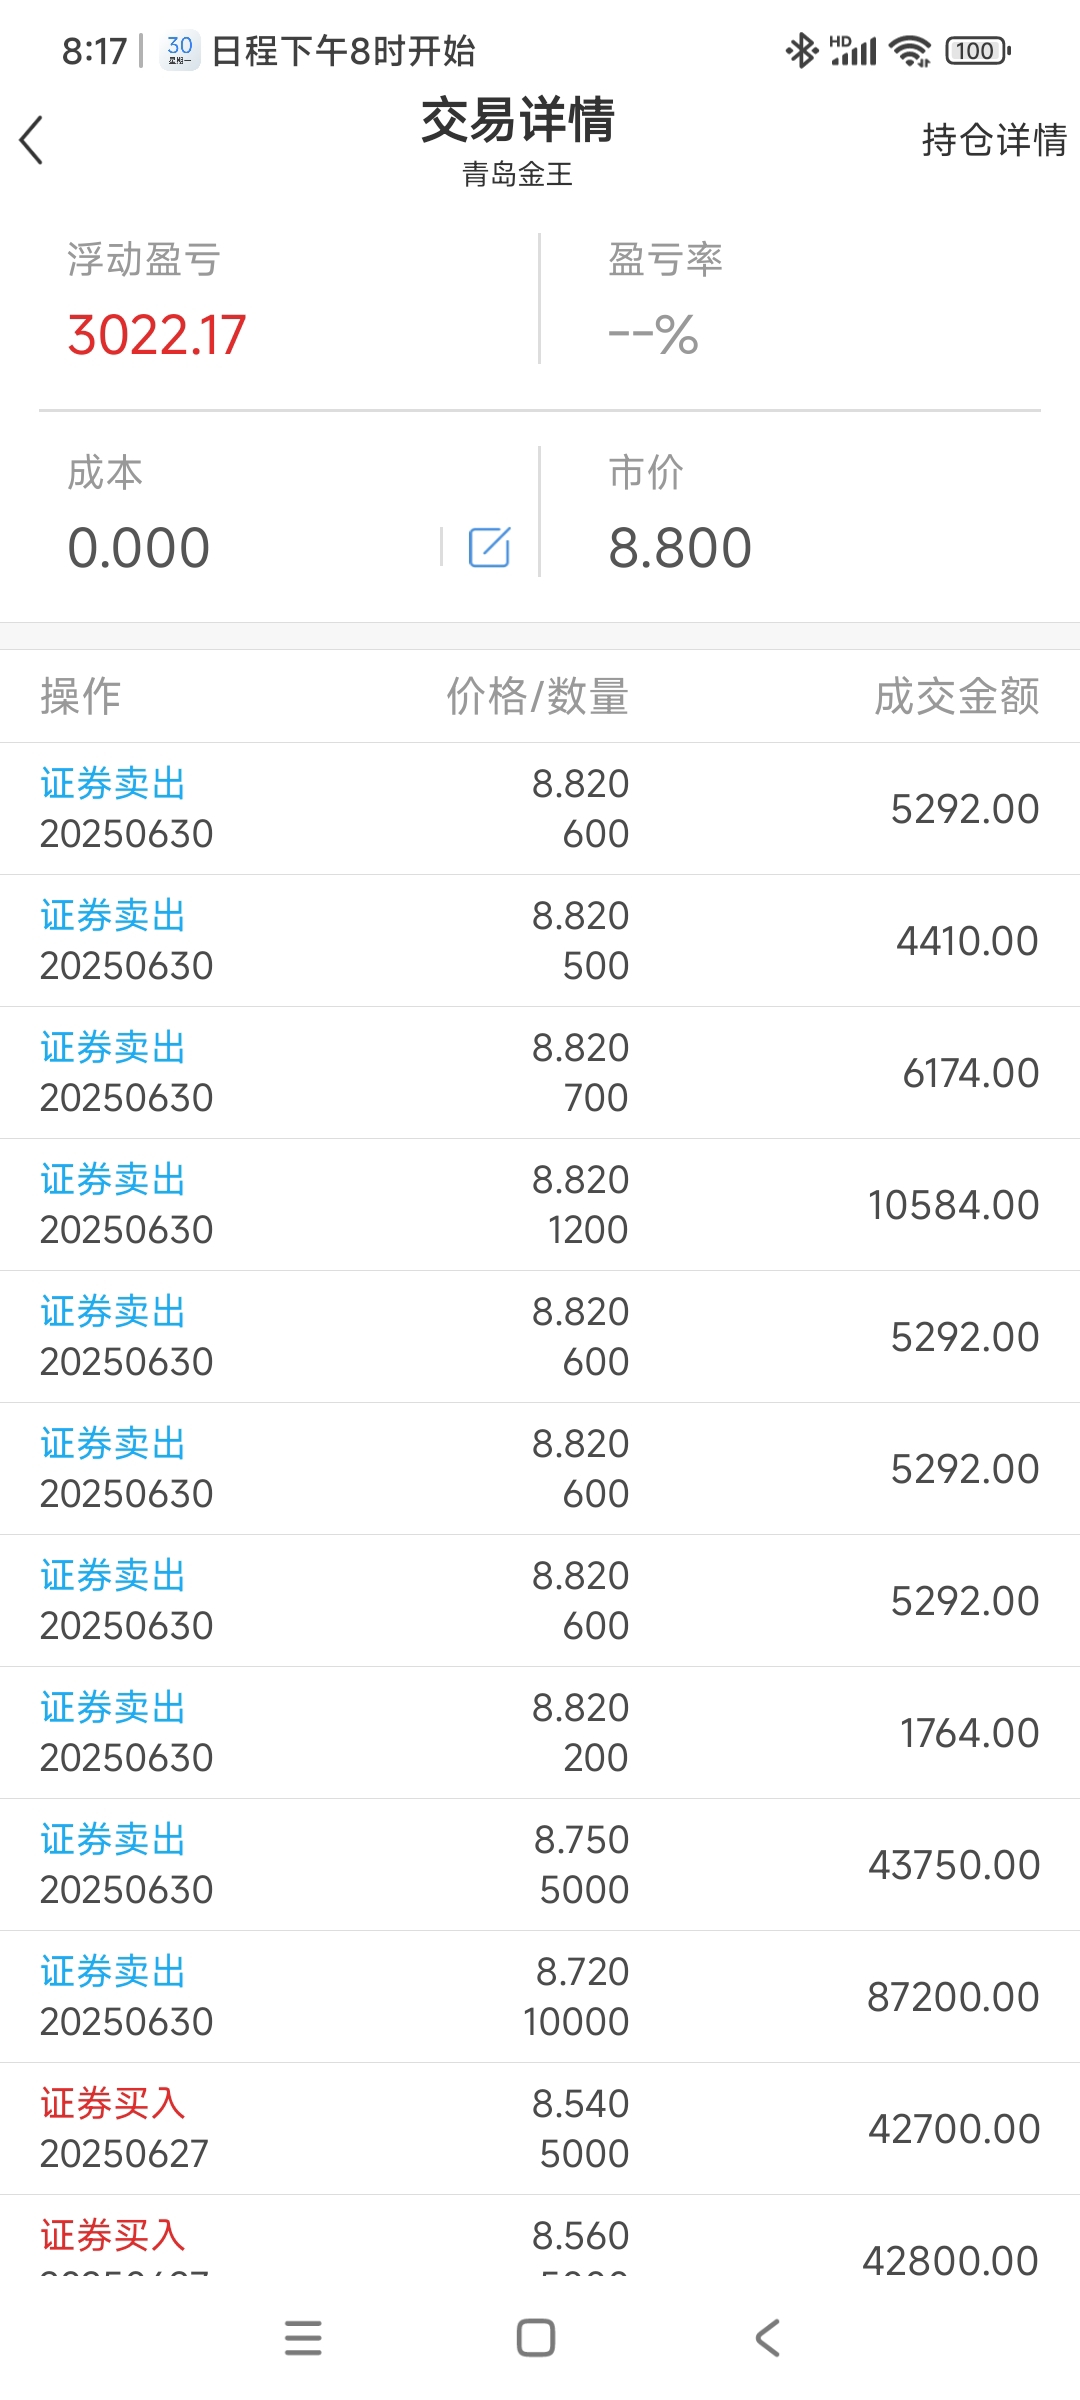Click the 成交金额 column header
This screenshot has height=2400, width=1080.
(957, 696)
